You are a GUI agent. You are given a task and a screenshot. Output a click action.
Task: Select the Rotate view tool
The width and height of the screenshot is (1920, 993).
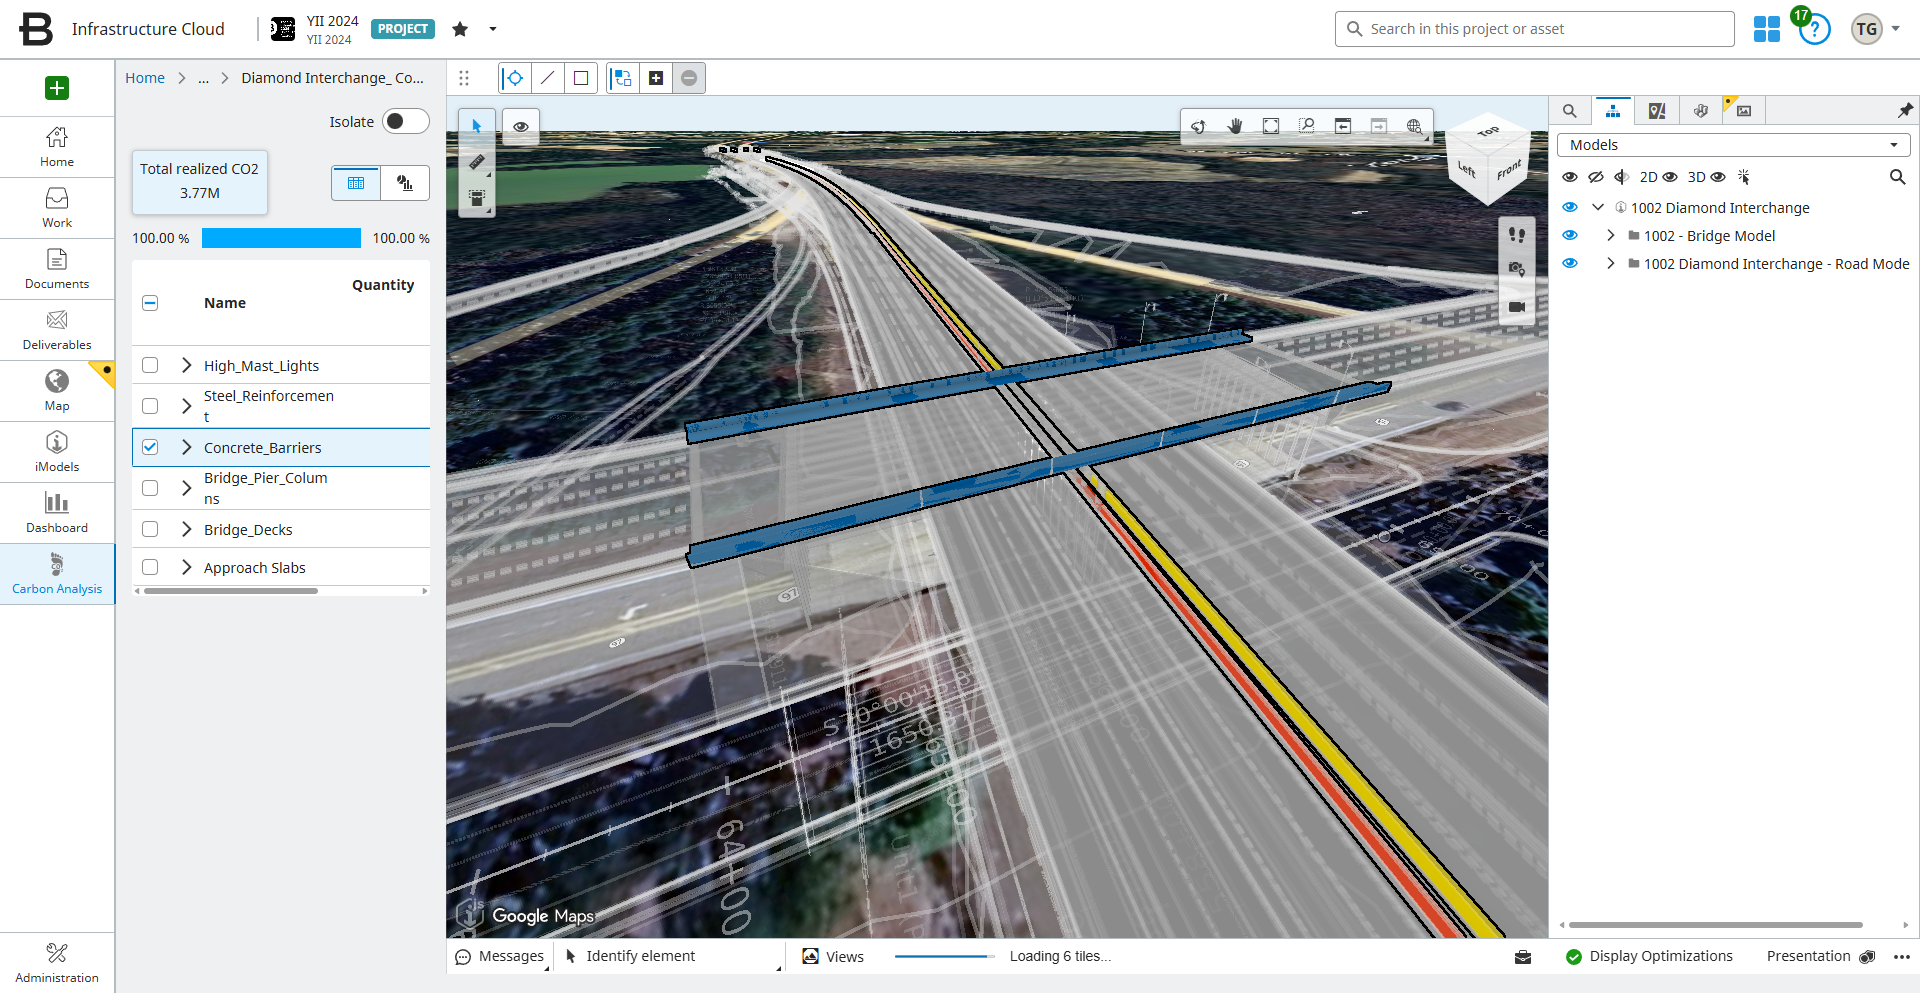pyautogui.click(x=1200, y=126)
